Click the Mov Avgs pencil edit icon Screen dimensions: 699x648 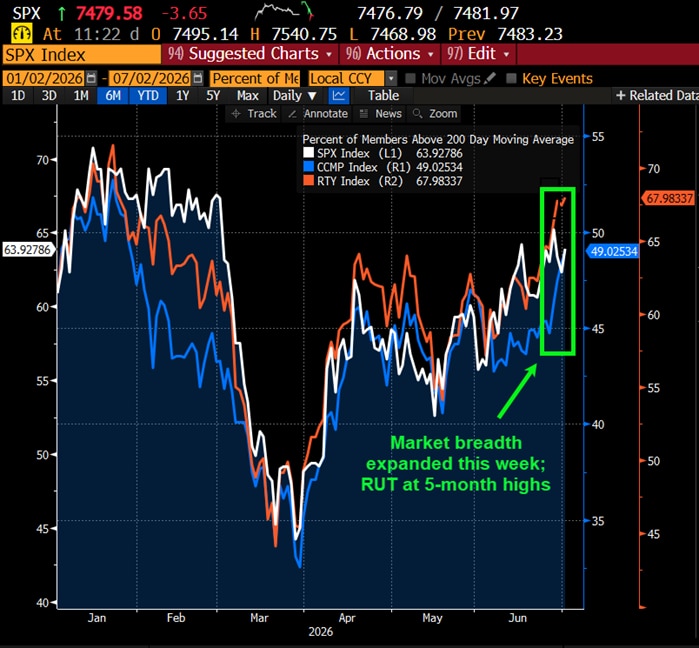coord(489,78)
